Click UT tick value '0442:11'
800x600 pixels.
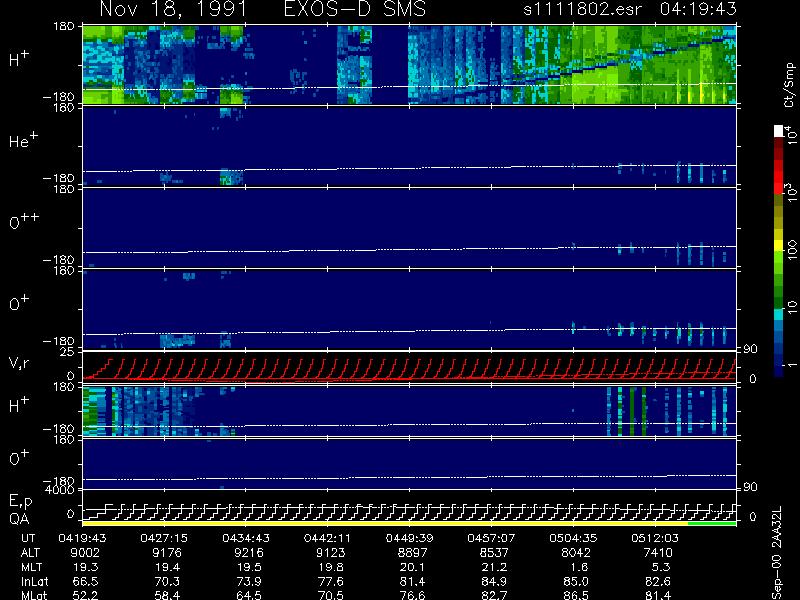[x=328, y=538]
